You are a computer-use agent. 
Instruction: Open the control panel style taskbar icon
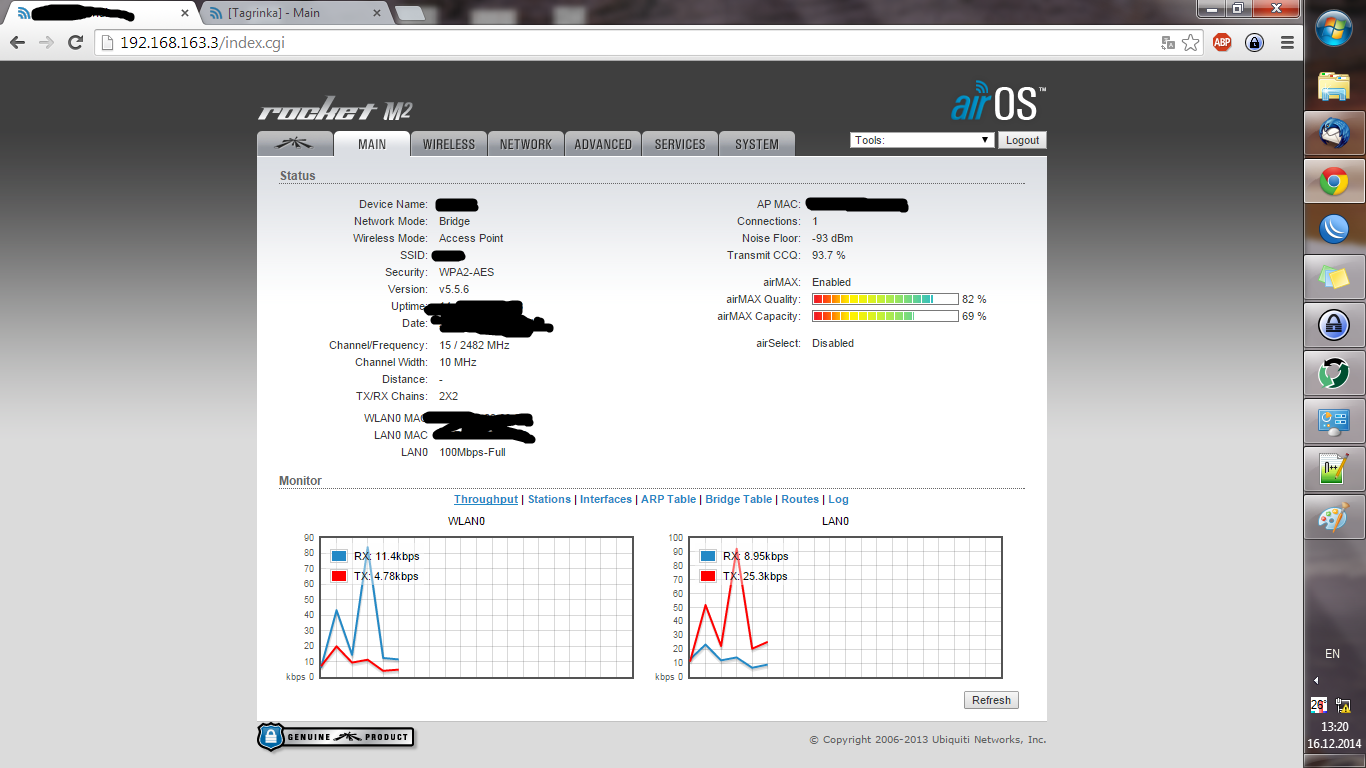pyautogui.click(x=1334, y=421)
